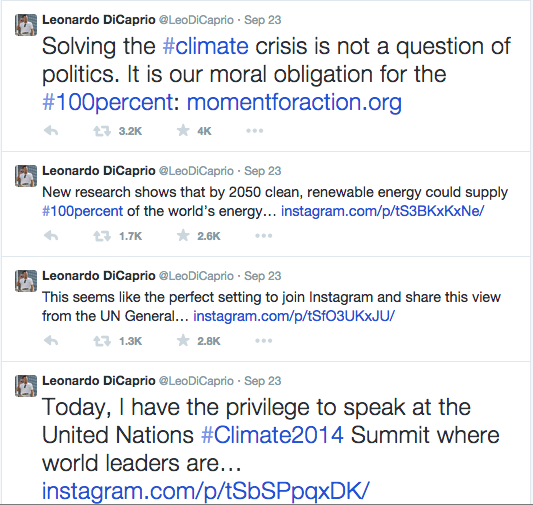The image size is (533, 505).
Task: Reply to the renewable energy research tweet
Action: tap(51, 236)
